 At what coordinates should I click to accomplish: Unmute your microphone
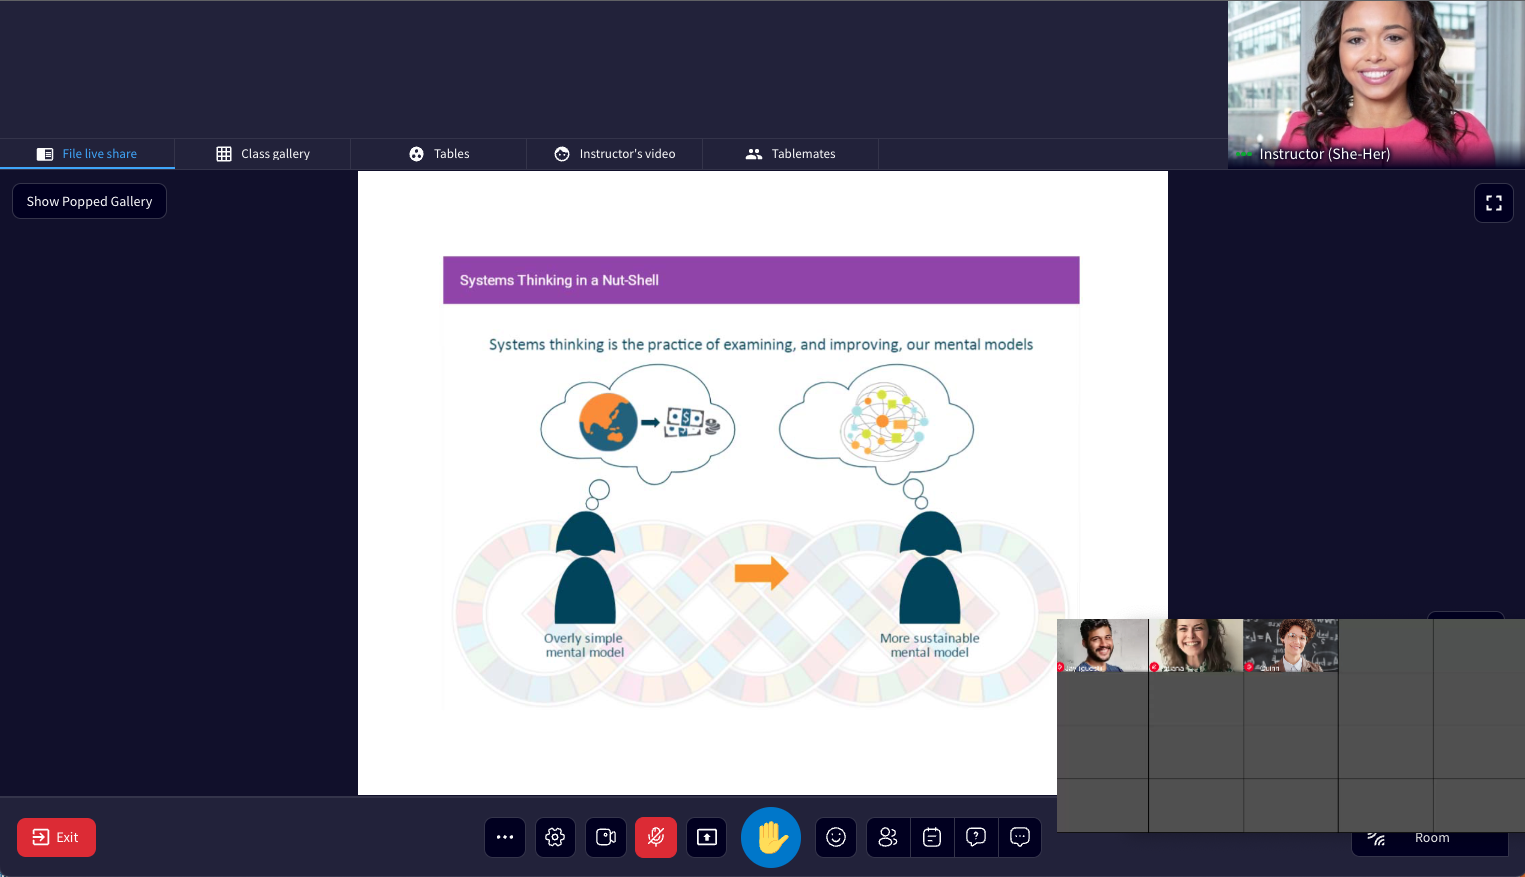656,837
